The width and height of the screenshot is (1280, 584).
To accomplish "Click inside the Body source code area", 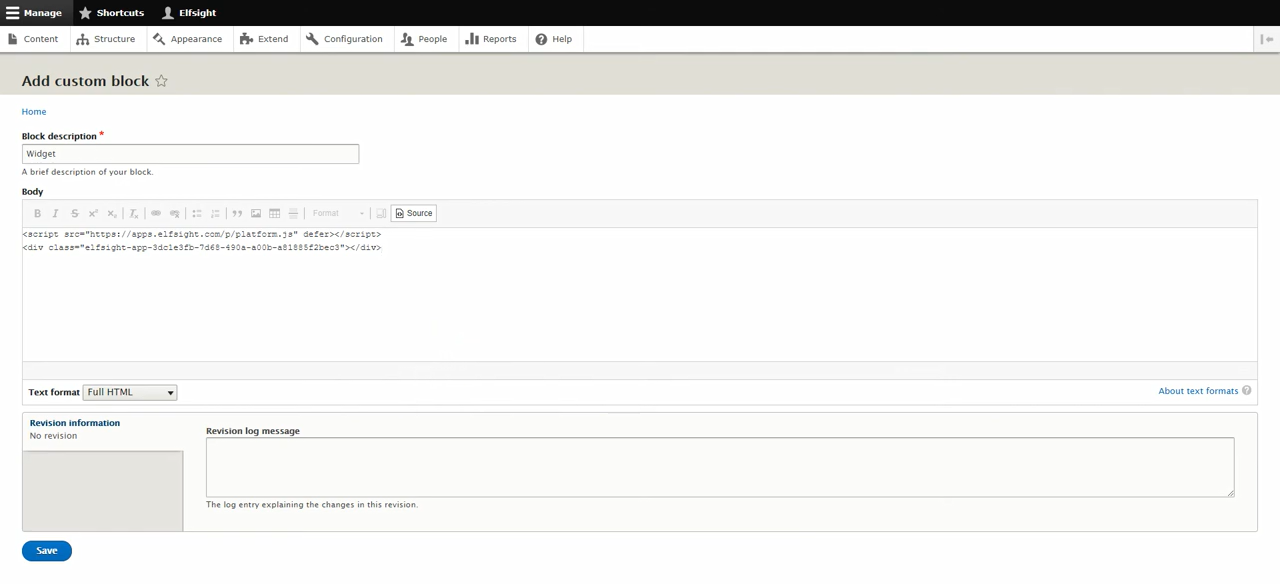I will [x=640, y=295].
